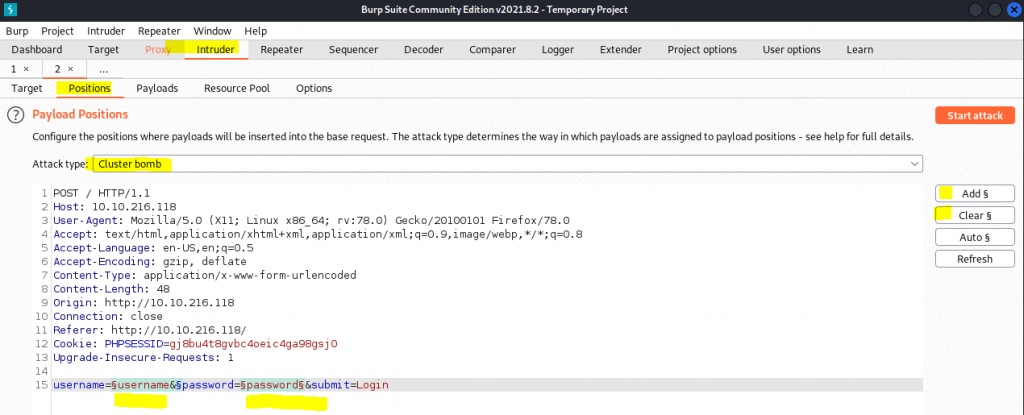
Task: Click the Add § button
Action: tap(974, 193)
